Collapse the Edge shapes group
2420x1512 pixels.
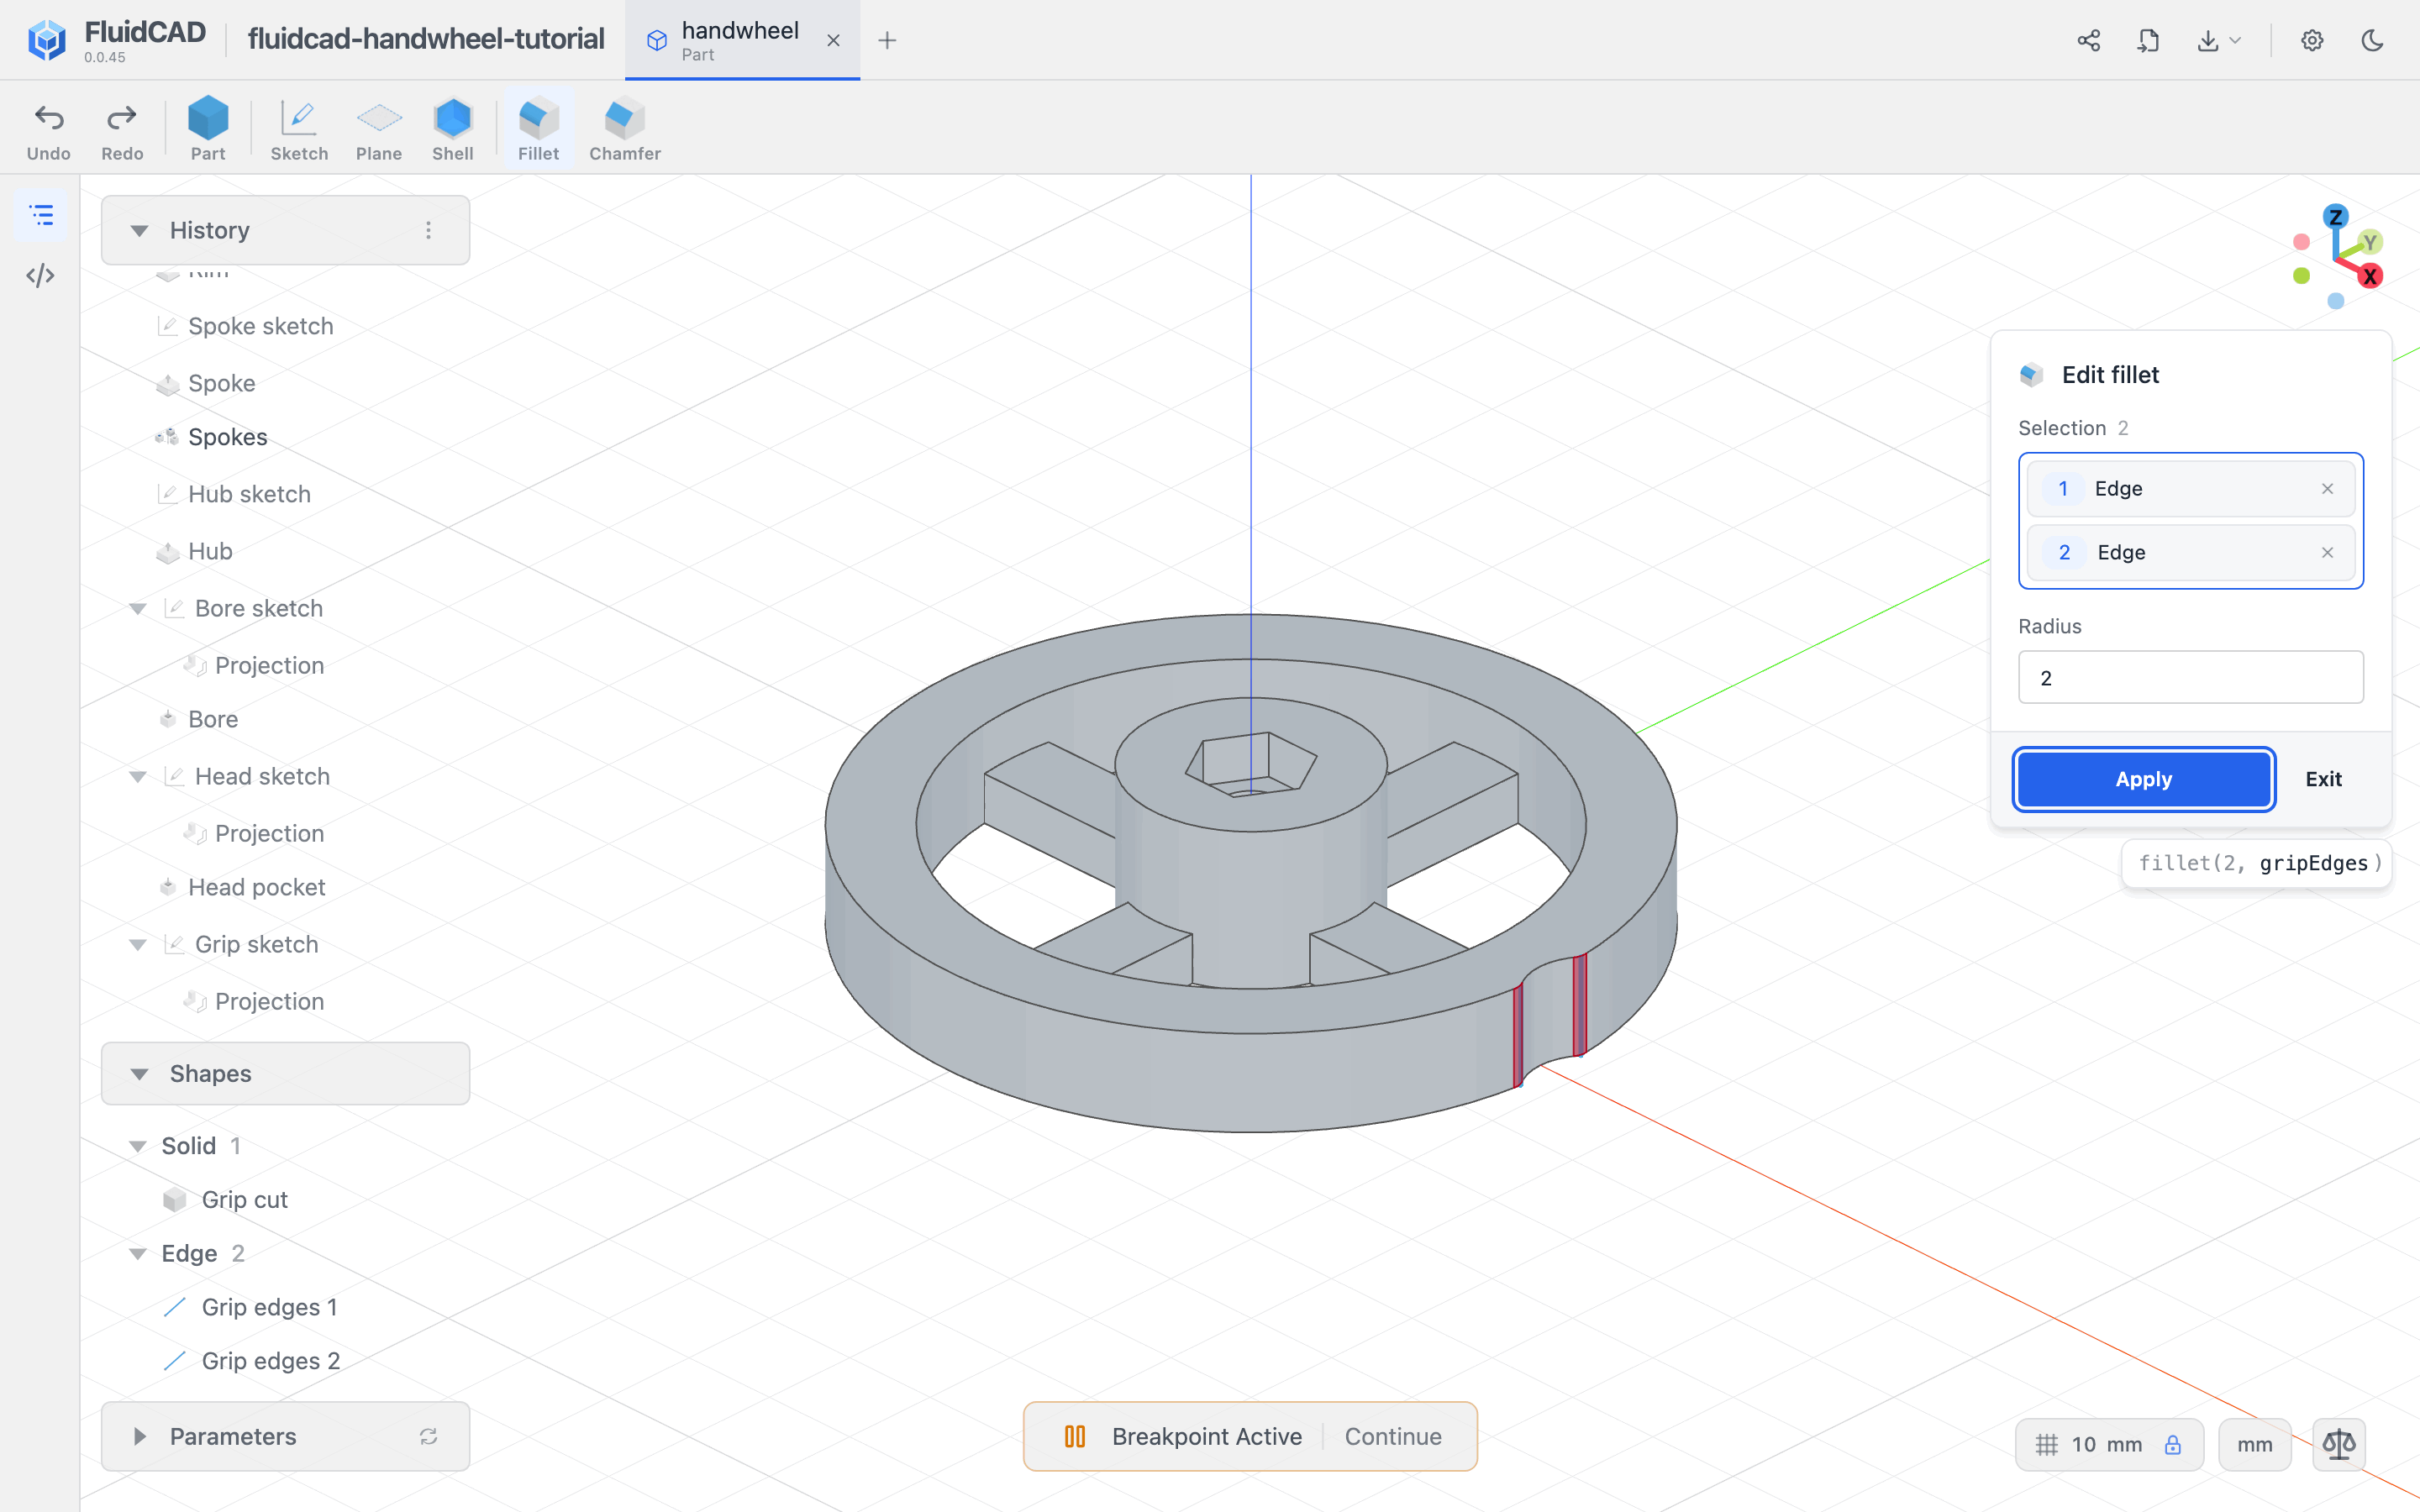pos(138,1254)
